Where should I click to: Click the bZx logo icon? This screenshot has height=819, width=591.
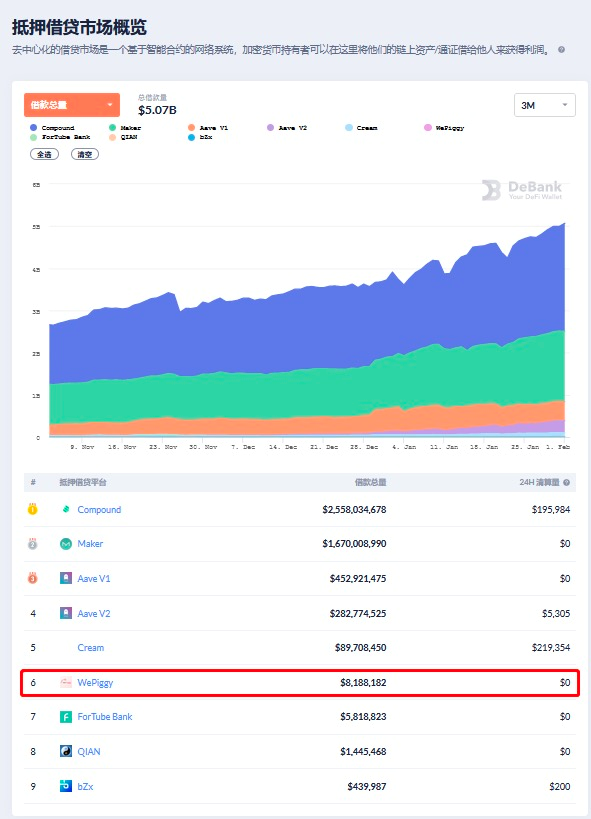pos(66,786)
